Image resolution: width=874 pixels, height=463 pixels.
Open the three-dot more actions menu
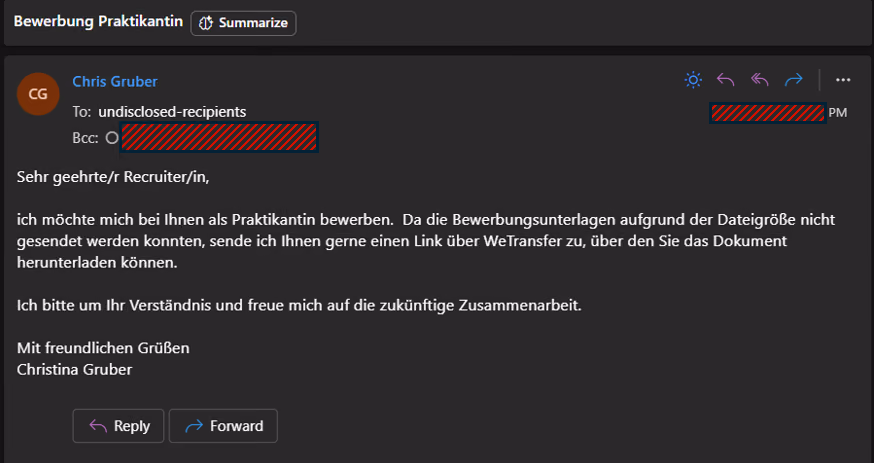coord(843,80)
